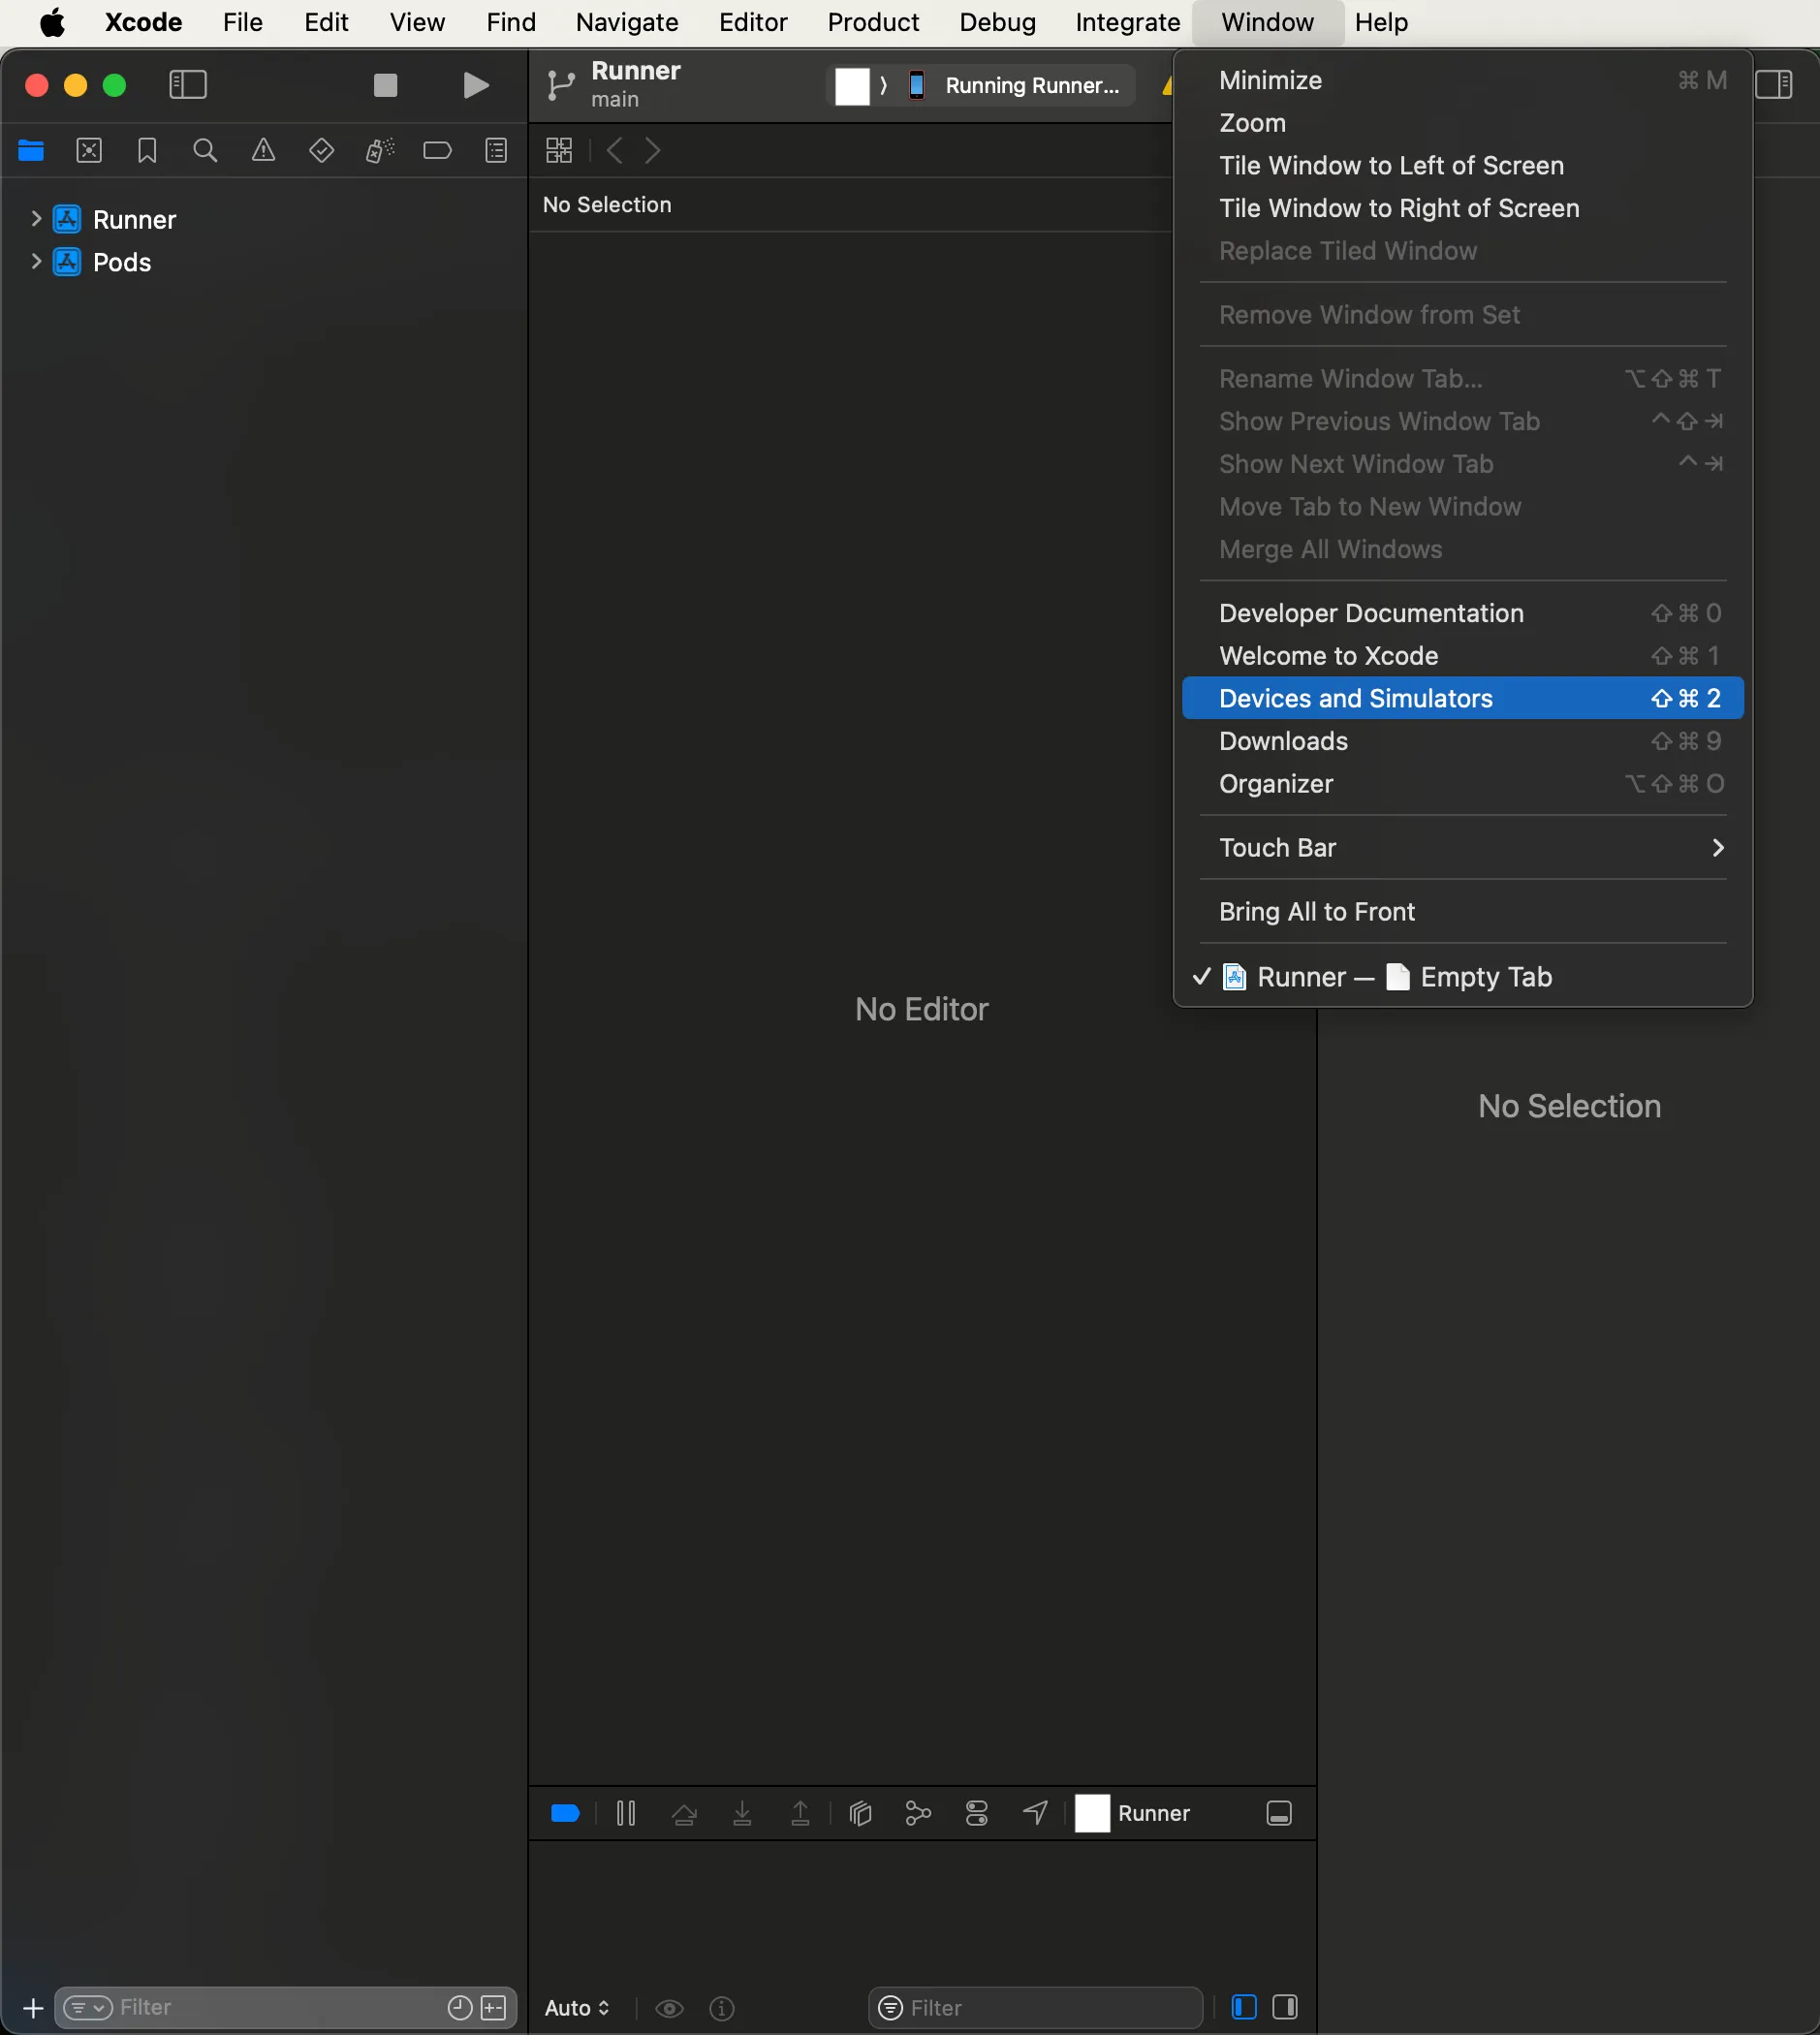The width and height of the screenshot is (1820, 2035).
Task: Open the Bookmark navigator icon
Action: point(147,151)
